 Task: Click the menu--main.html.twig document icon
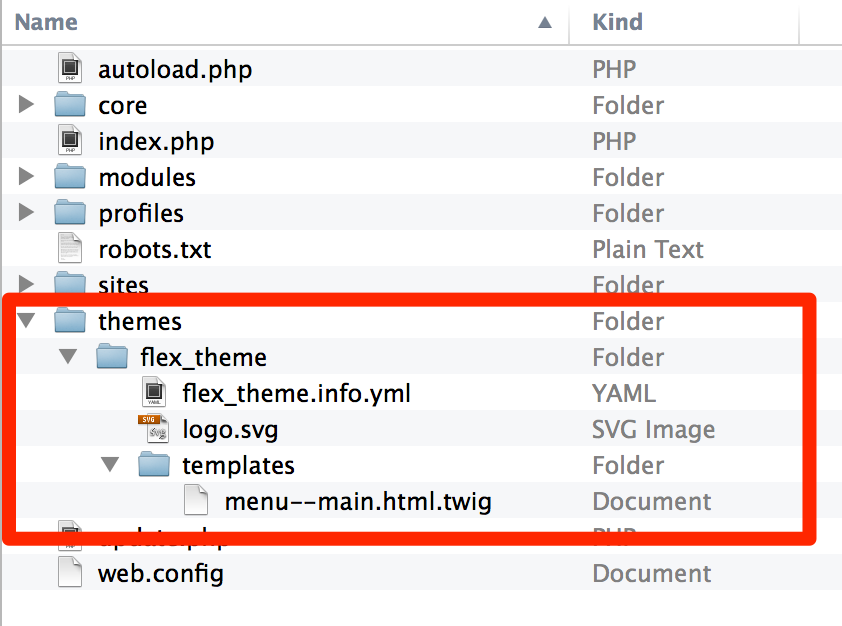pos(196,500)
